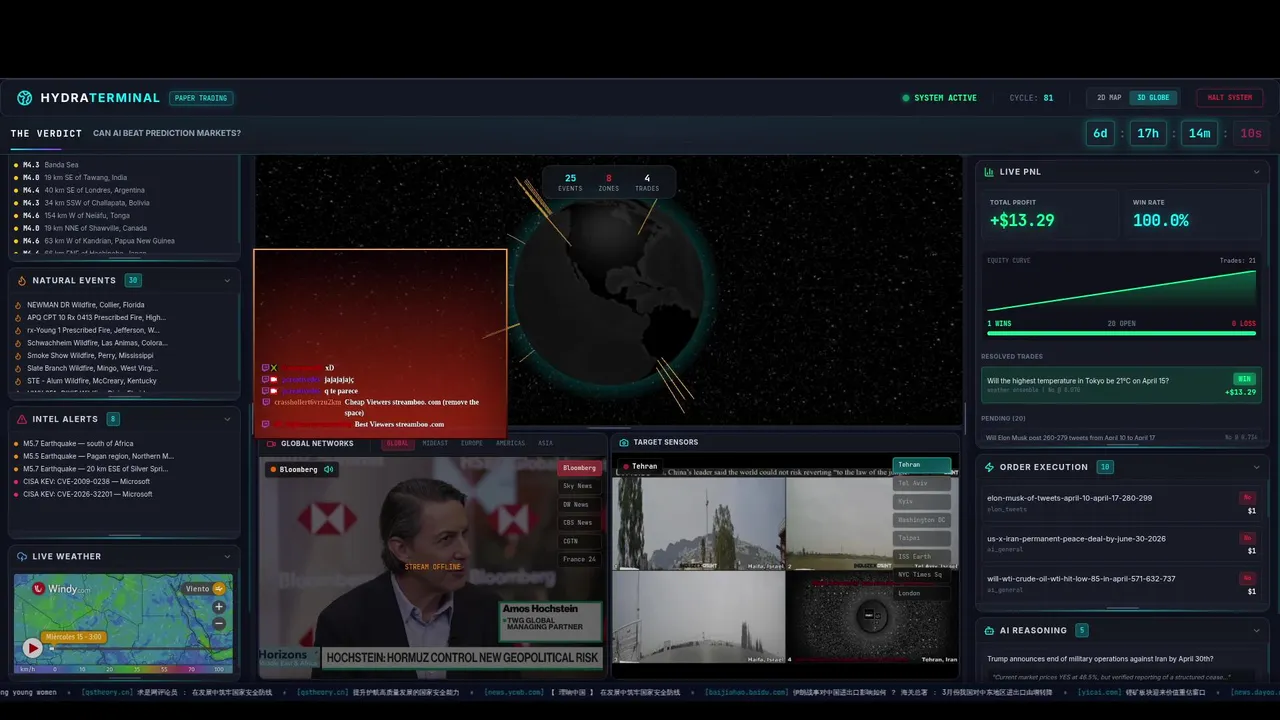Image resolution: width=1280 pixels, height=720 pixels.
Task: Click the Live Weather cloud icon
Action: (x=21, y=556)
